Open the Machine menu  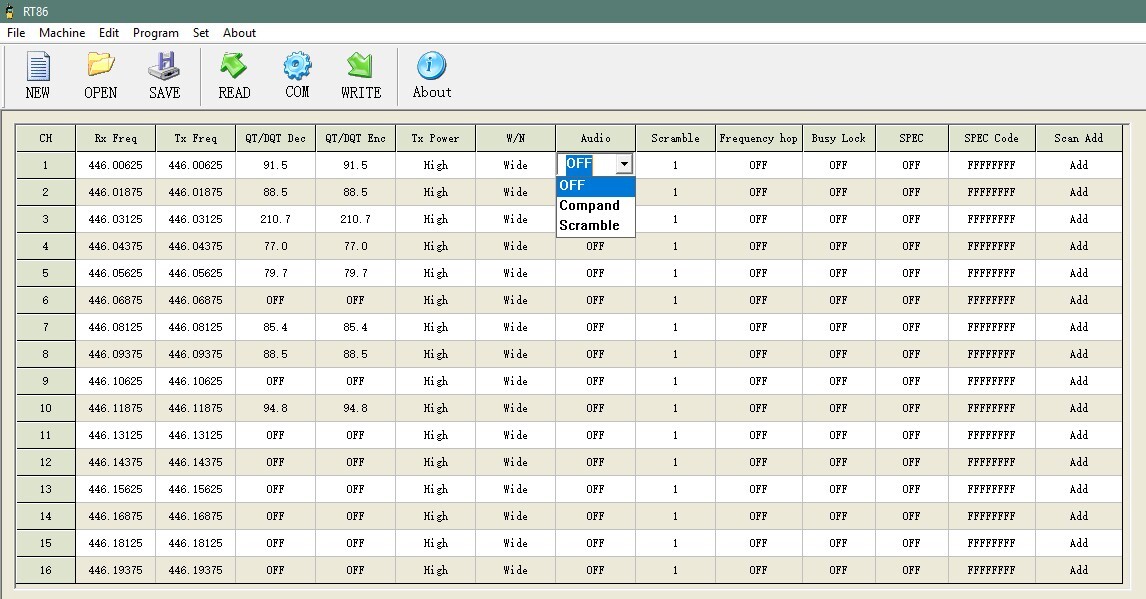coord(62,33)
